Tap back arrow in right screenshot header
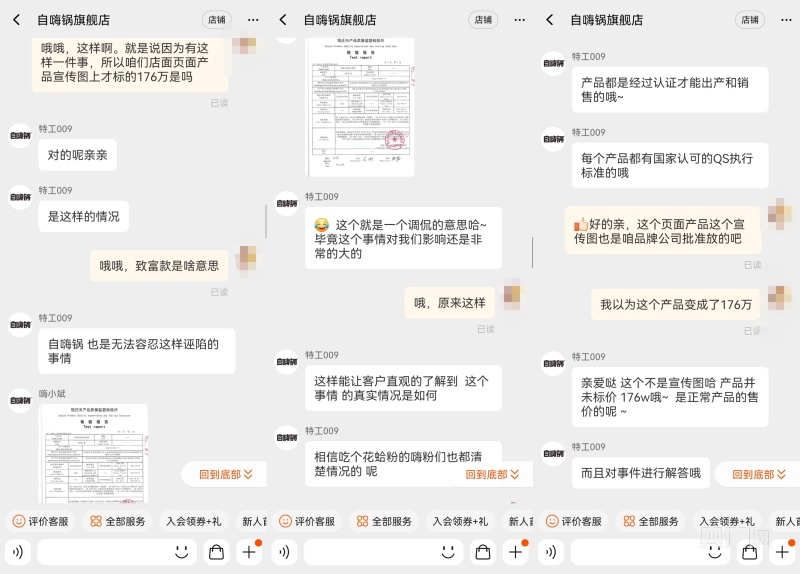 549,20
